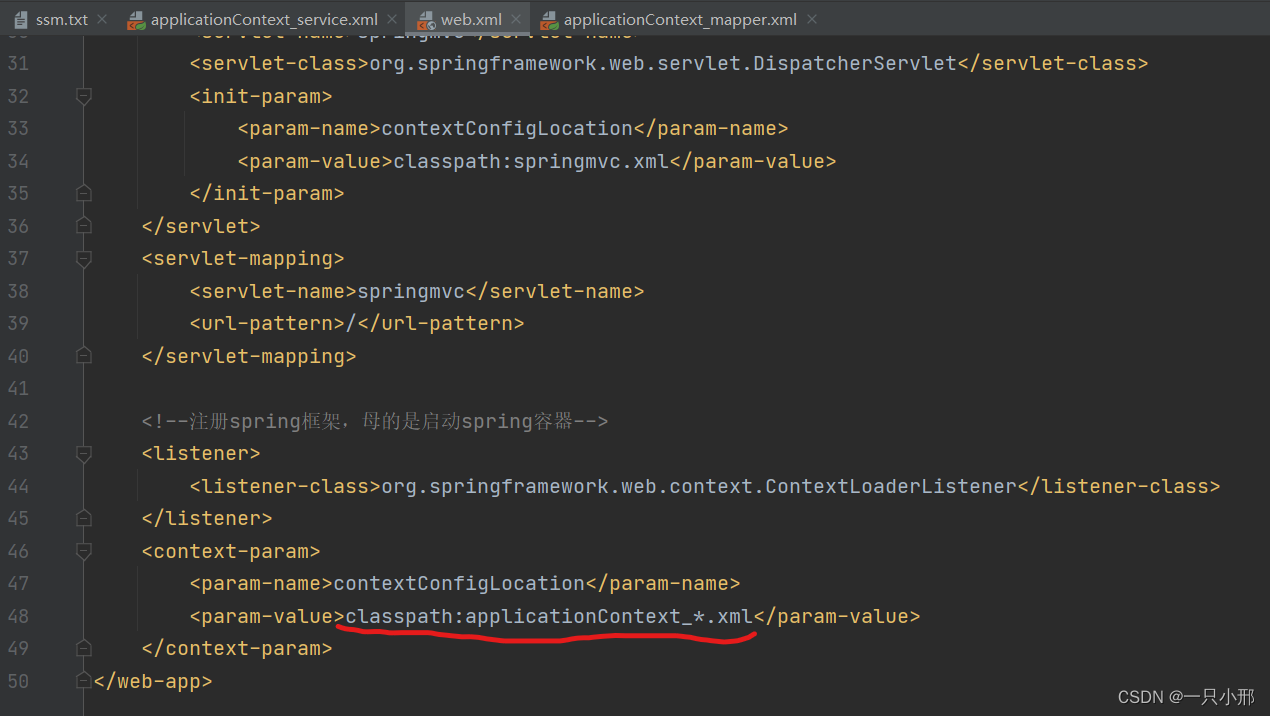
Task: Place cursor inside classpath:springmvc.xml value
Action: point(530,160)
